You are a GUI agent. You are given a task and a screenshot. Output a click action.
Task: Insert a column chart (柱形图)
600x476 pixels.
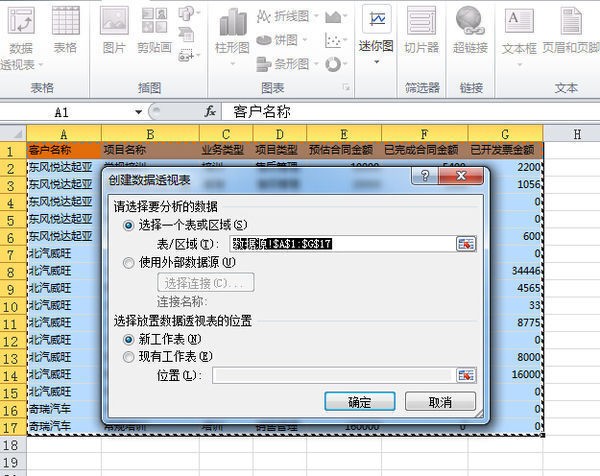point(231,30)
